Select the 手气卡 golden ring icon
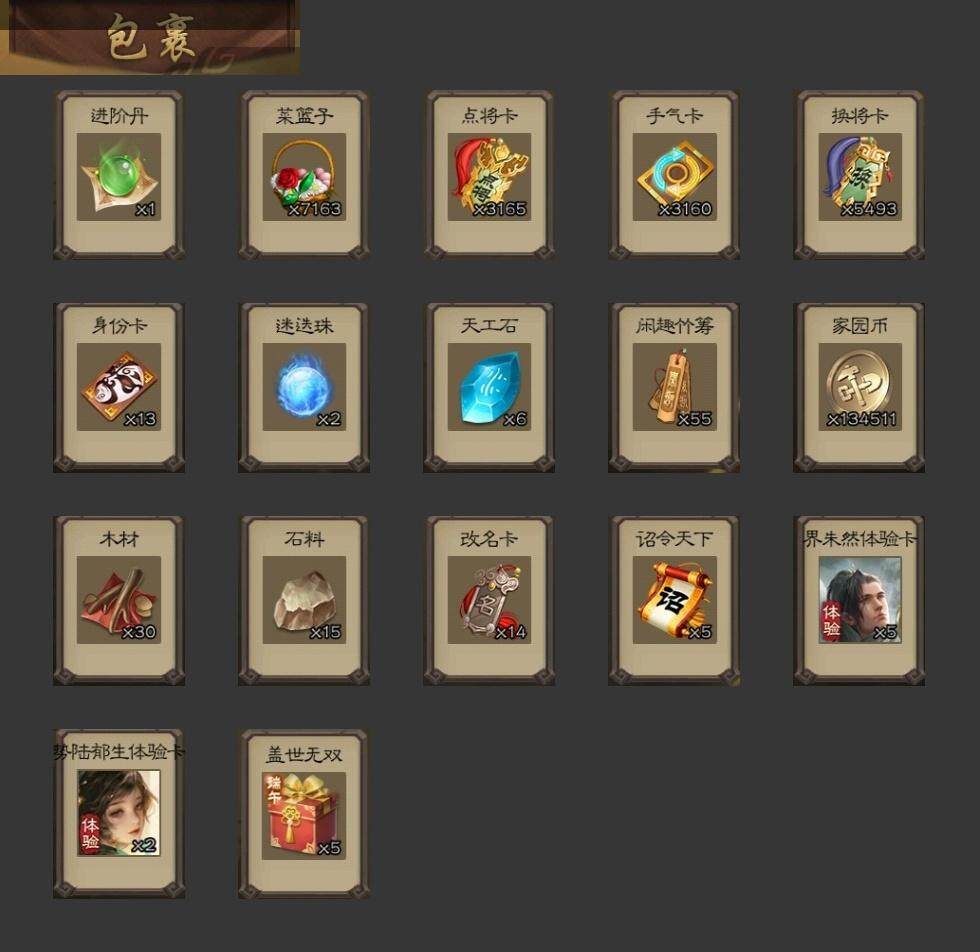Image resolution: width=980 pixels, height=952 pixels. click(x=674, y=177)
